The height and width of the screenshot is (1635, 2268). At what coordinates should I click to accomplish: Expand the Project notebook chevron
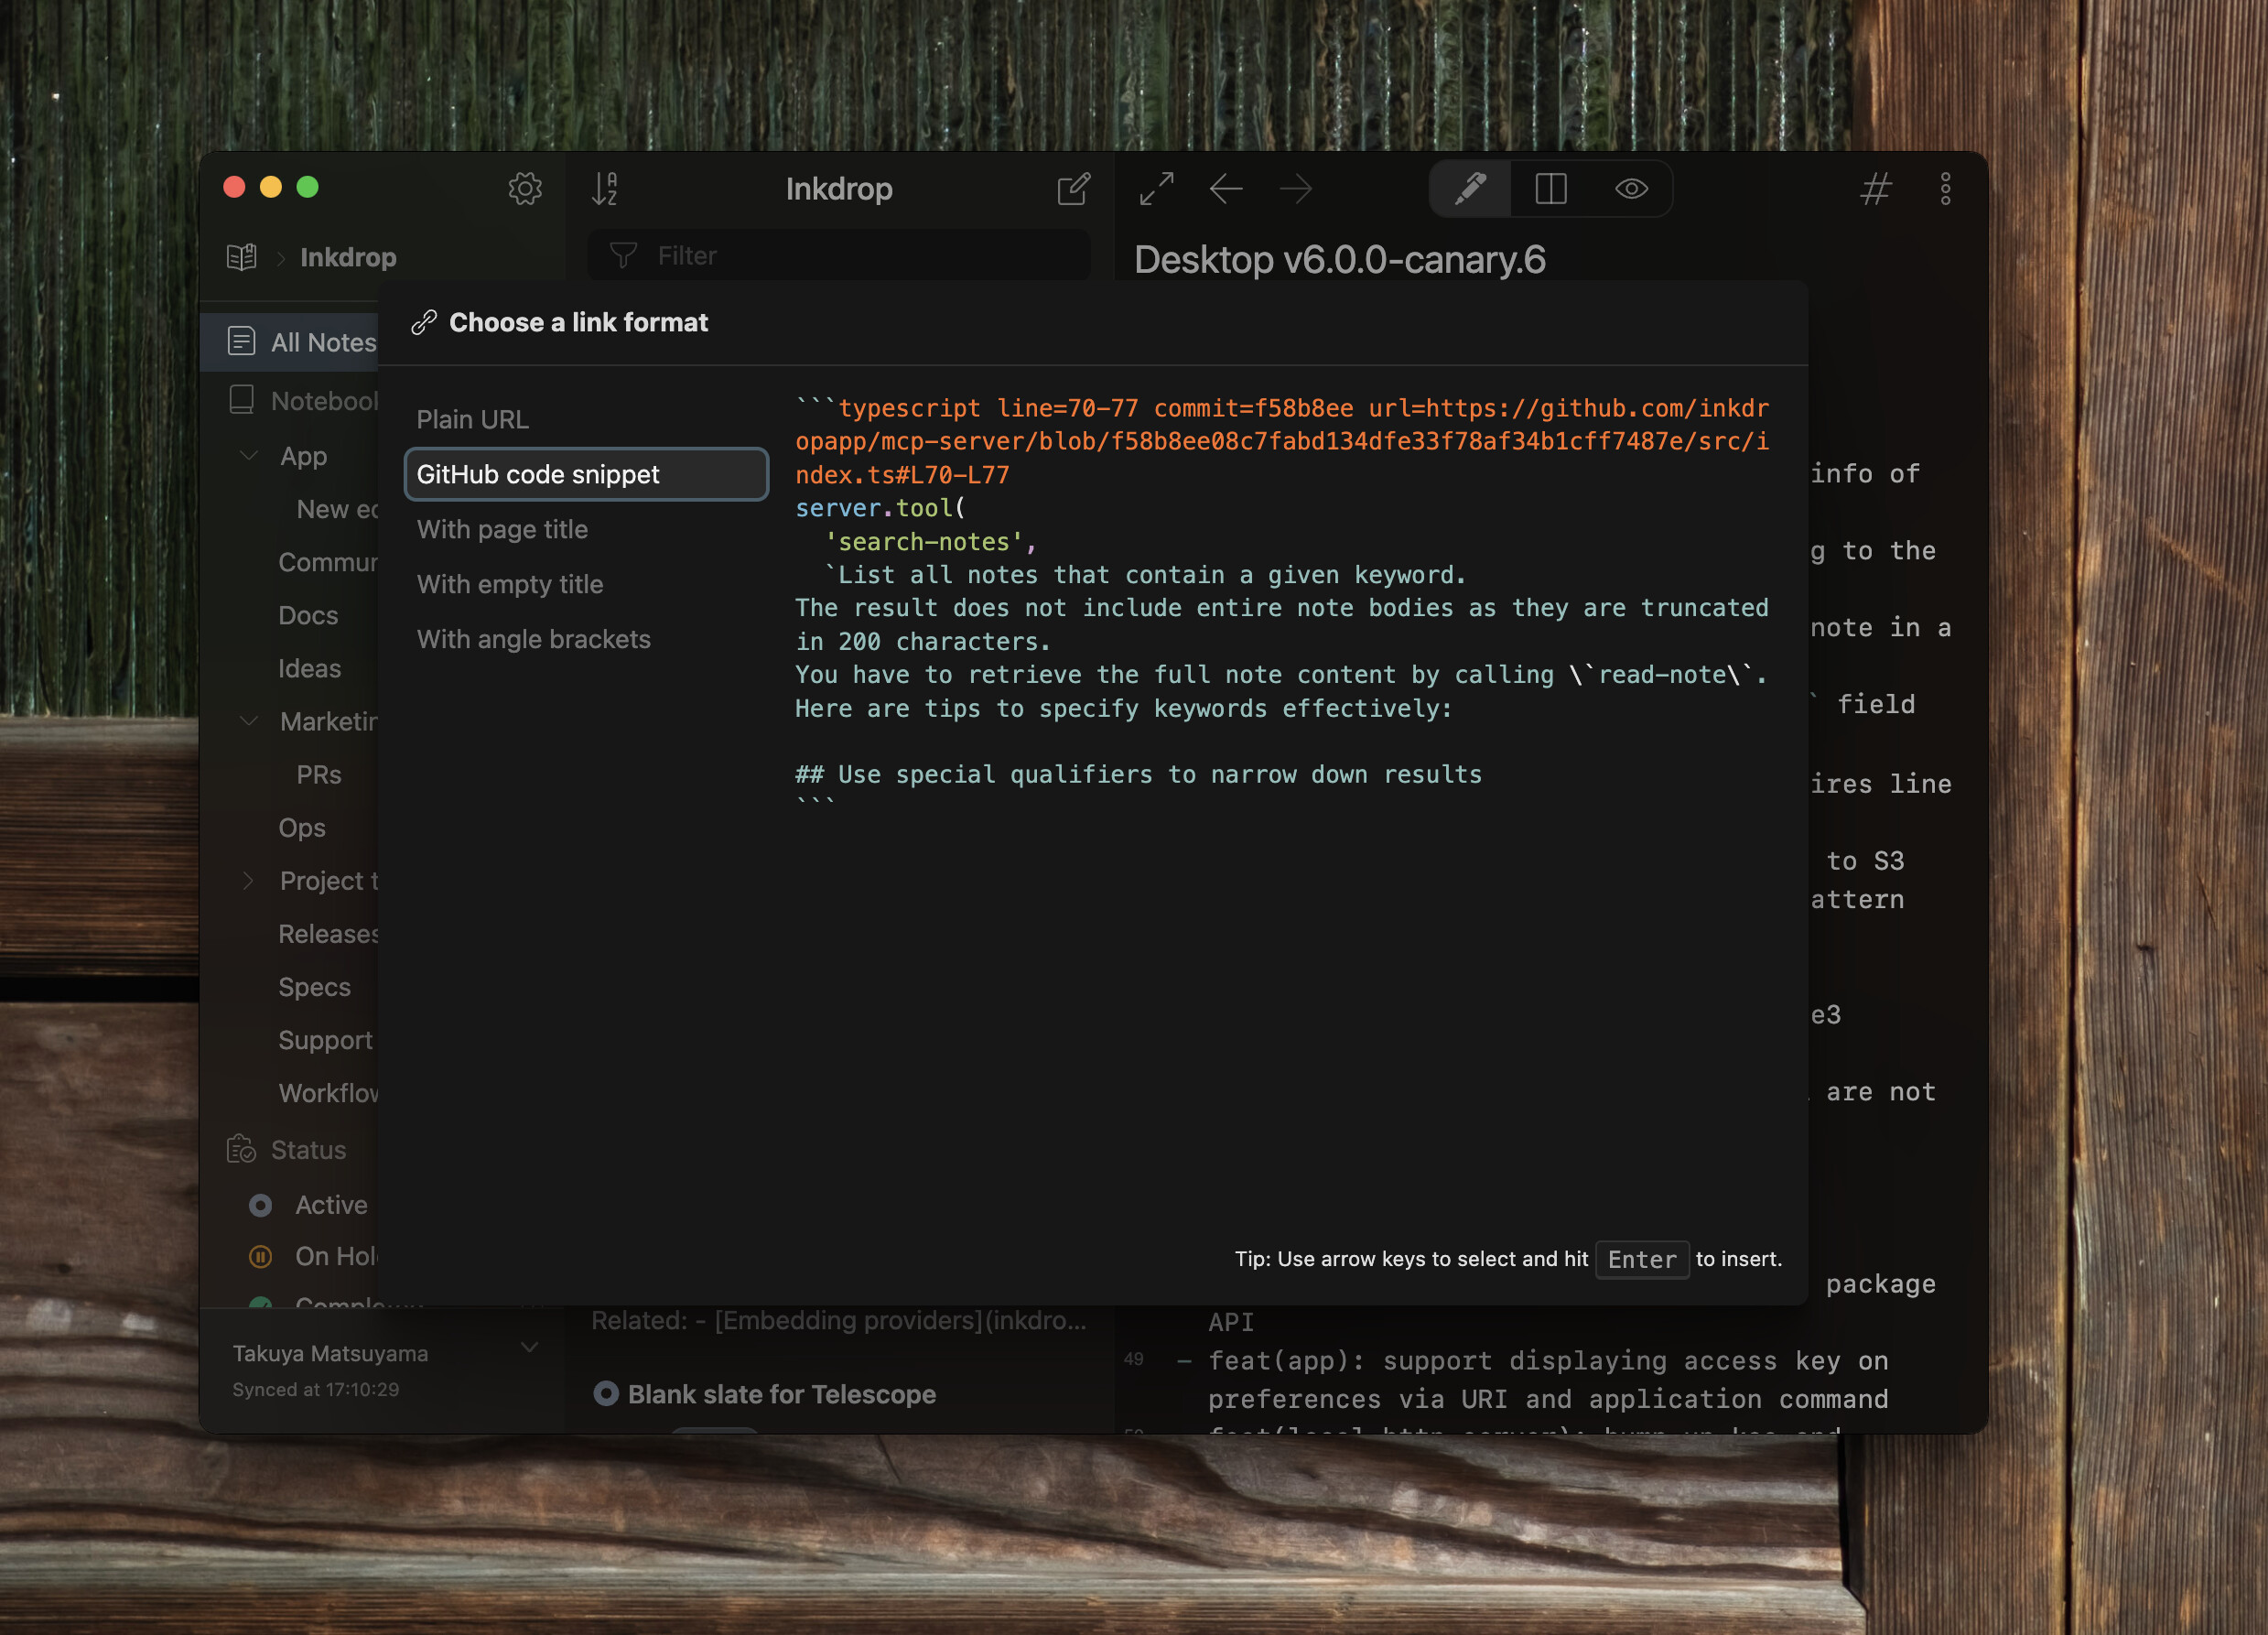click(x=249, y=881)
